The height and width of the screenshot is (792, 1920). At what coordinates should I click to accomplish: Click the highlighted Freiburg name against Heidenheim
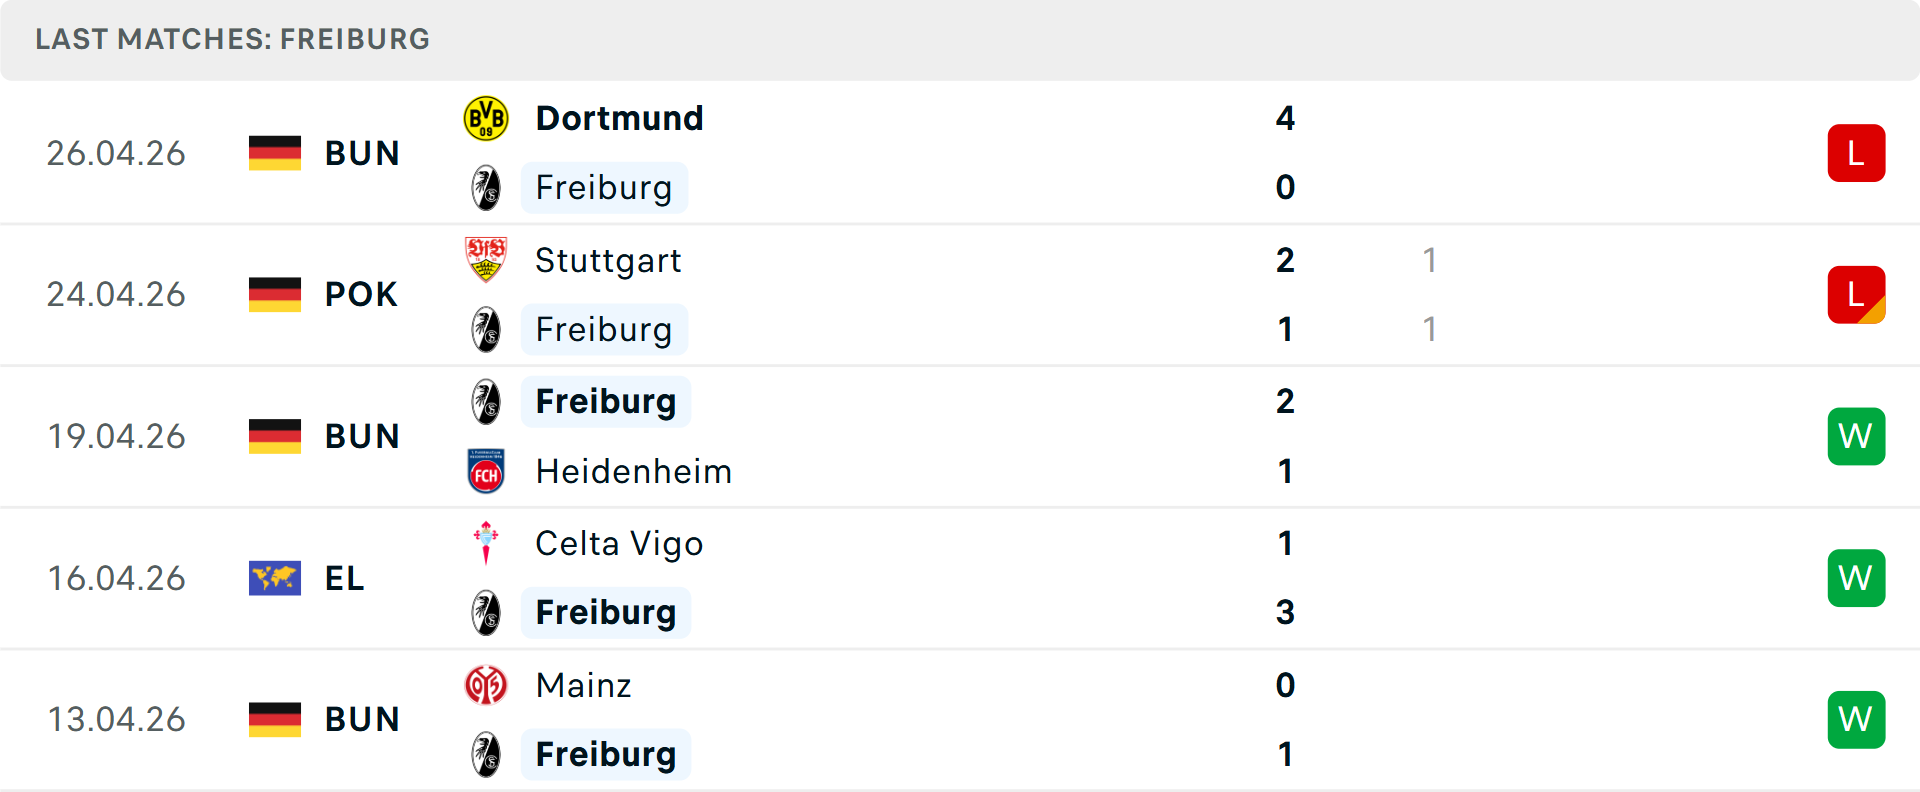(605, 401)
